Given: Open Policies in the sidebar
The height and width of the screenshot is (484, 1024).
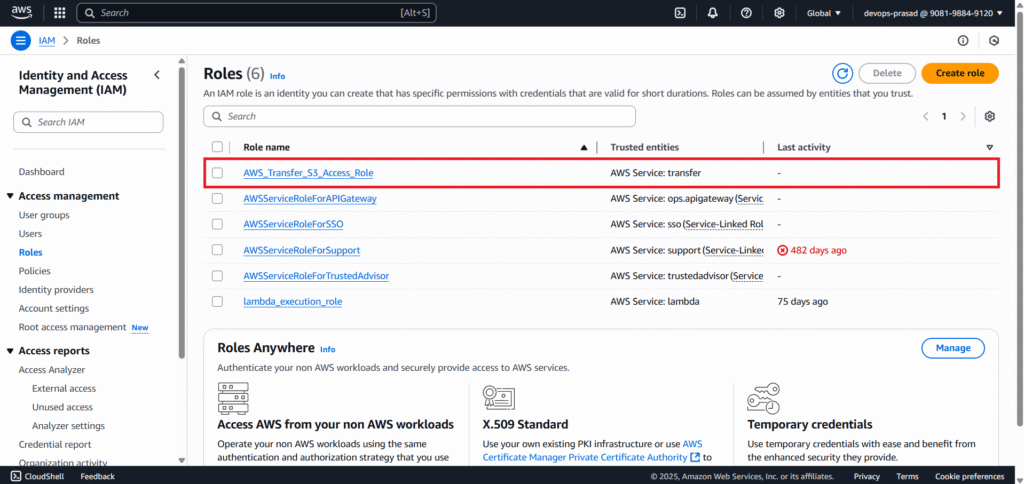Looking at the screenshot, I should tap(35, 270).
